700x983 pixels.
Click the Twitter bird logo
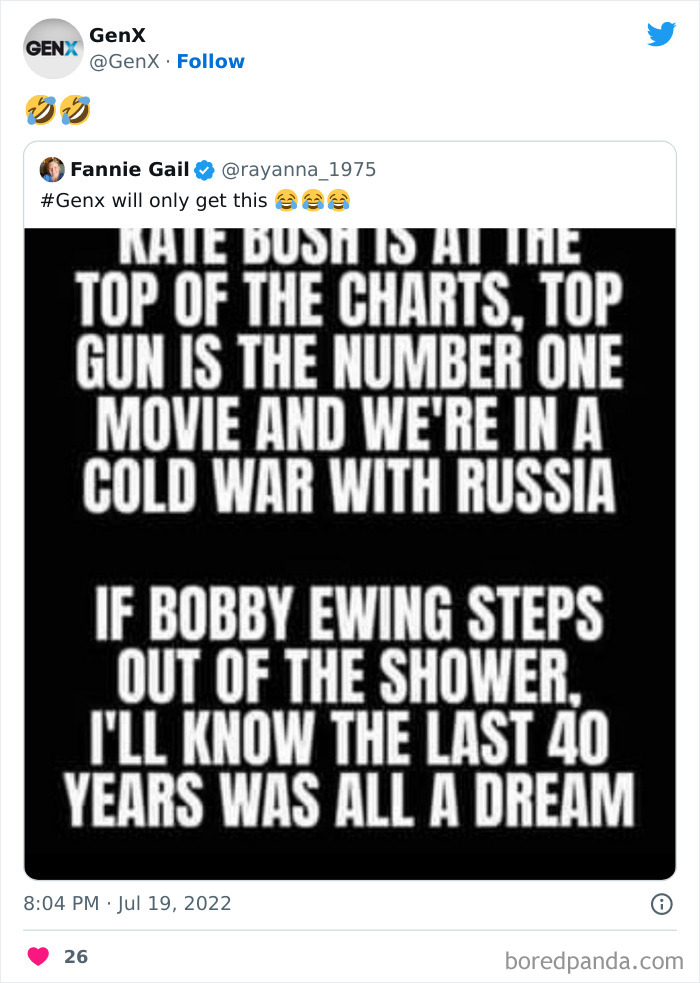click(661, 34)
